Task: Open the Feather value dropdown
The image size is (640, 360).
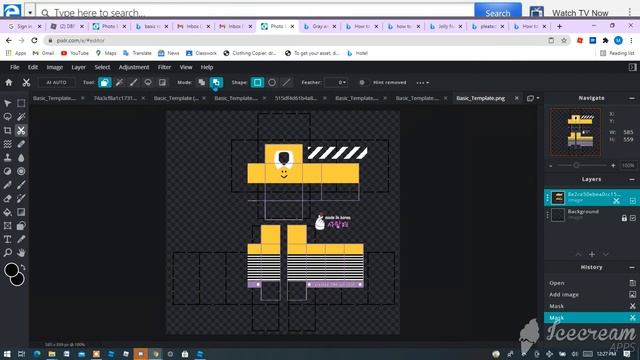Action: [x=336, y=82]
